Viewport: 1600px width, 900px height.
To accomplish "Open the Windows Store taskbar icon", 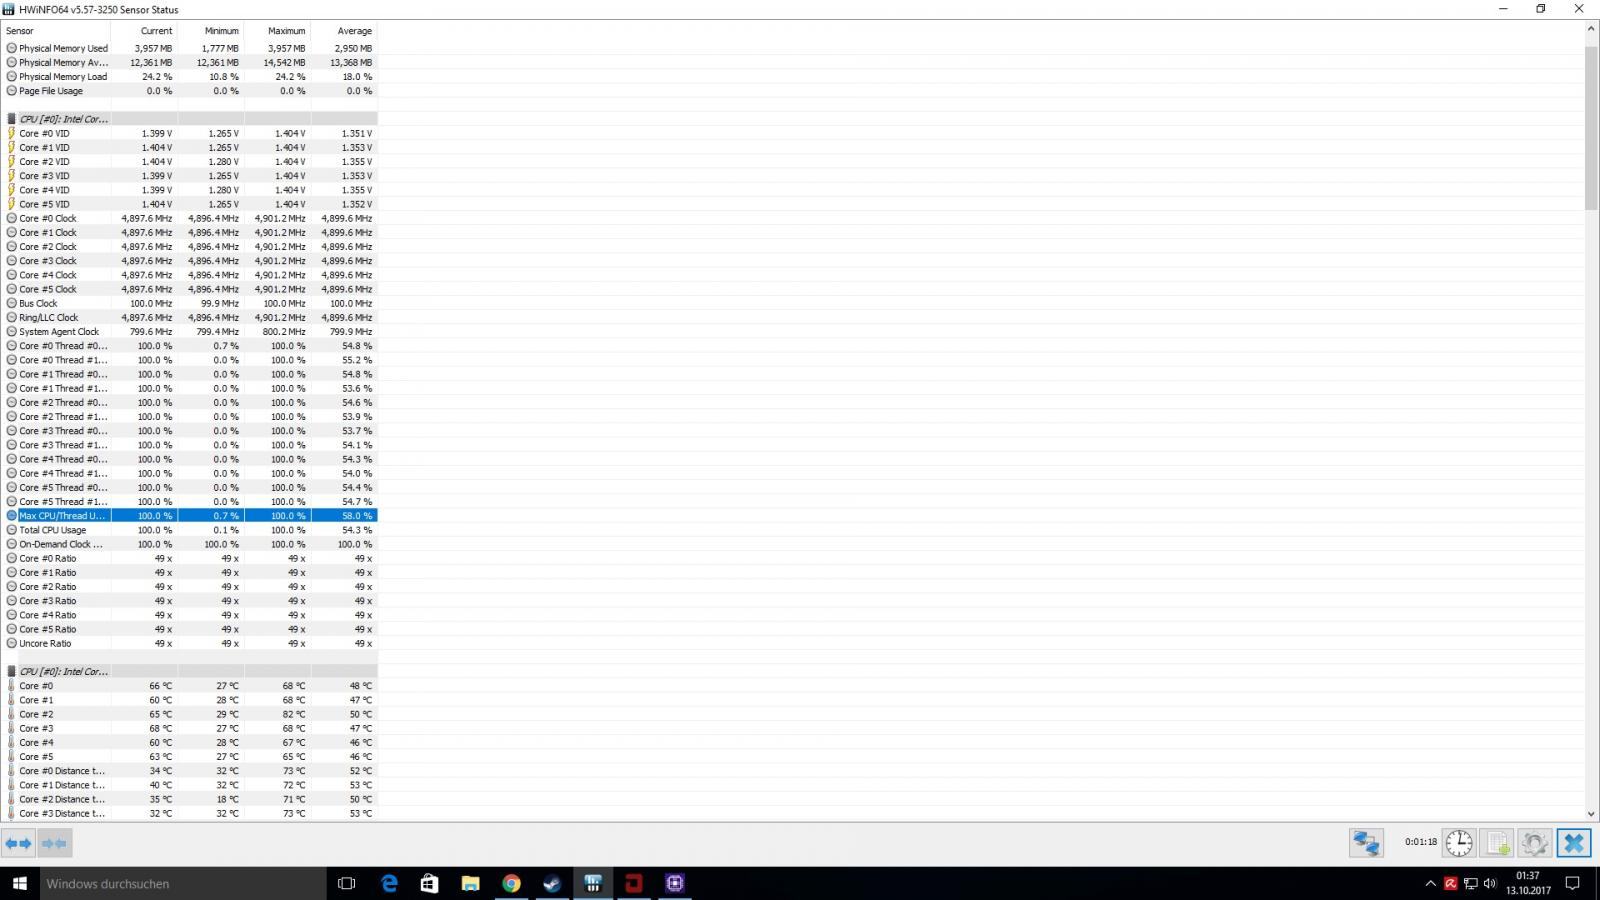I will pyautogui.click(x=429, y=883).
